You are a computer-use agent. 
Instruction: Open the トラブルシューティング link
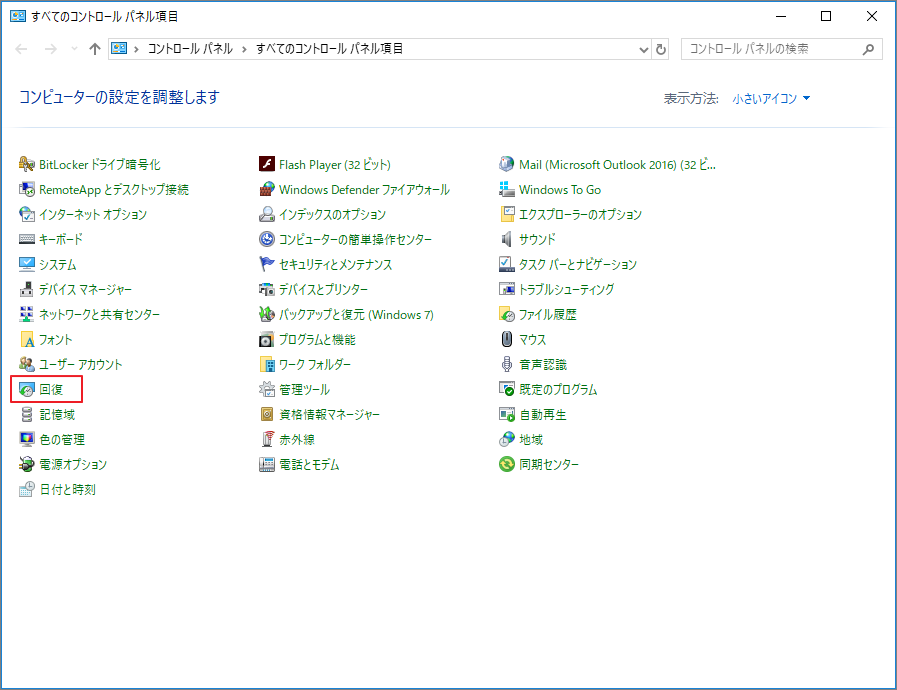(x=566, y=290)
